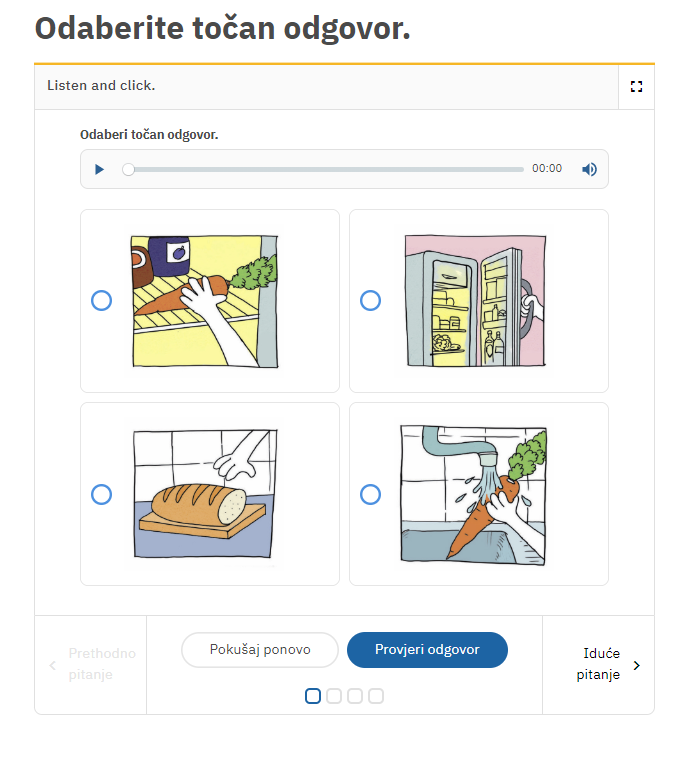The width and height of the screenshot is (697, 757).
Task: Select radio button for washing carrot picture
Action: 370,494
